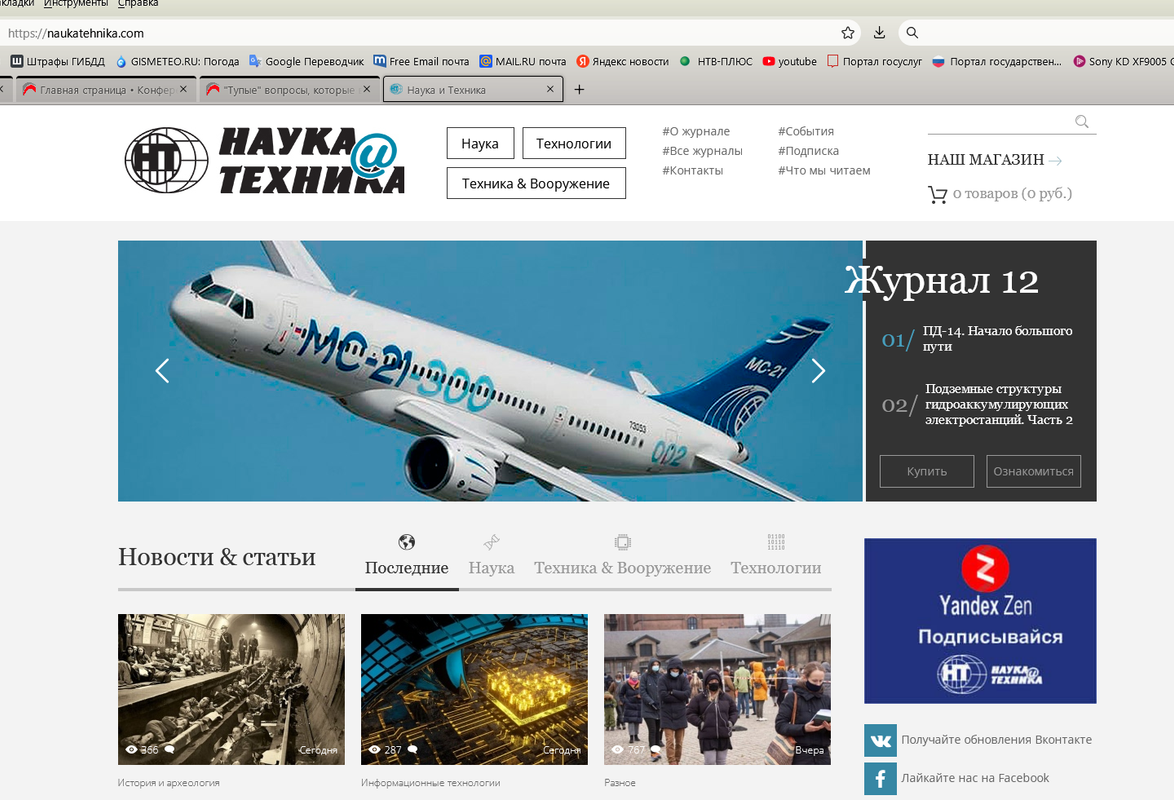The width and height of the screenshot is (1174, 800).
Task: Click the Получайте обновления Вконтакте link
Action: 997,740
